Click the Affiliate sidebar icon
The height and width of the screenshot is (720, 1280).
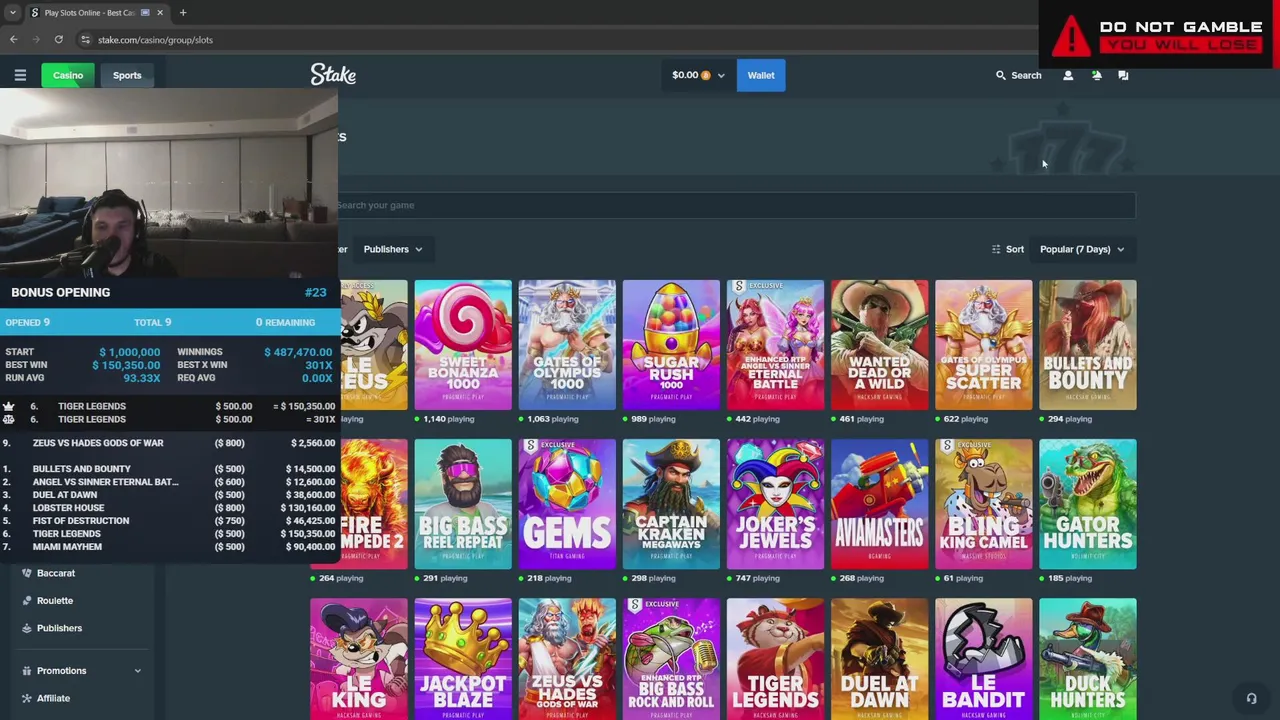[x=27, y=698]
